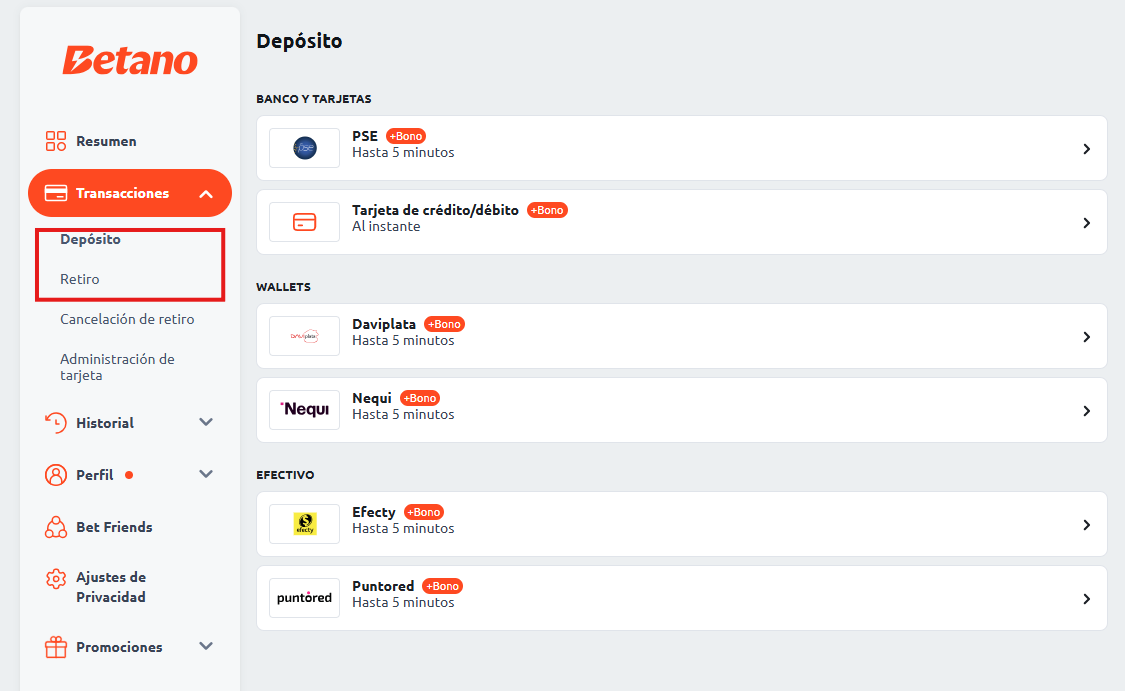Click the Perfil user icon
This screenshot has width=1125, height=691.
[55, 475]
